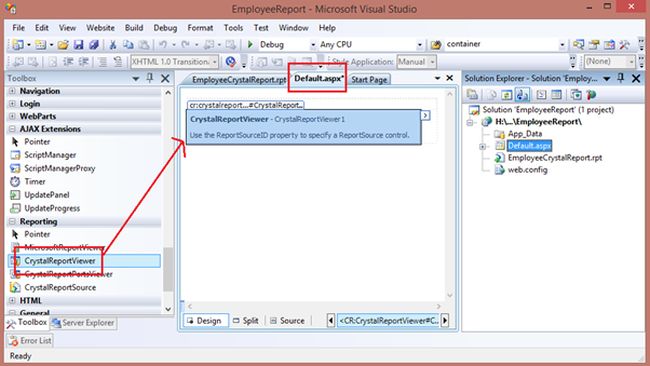Click ASP.NET Configuration icon in Solution Explorer
This screenshot has width=650, height=366.
coord(591,95)
